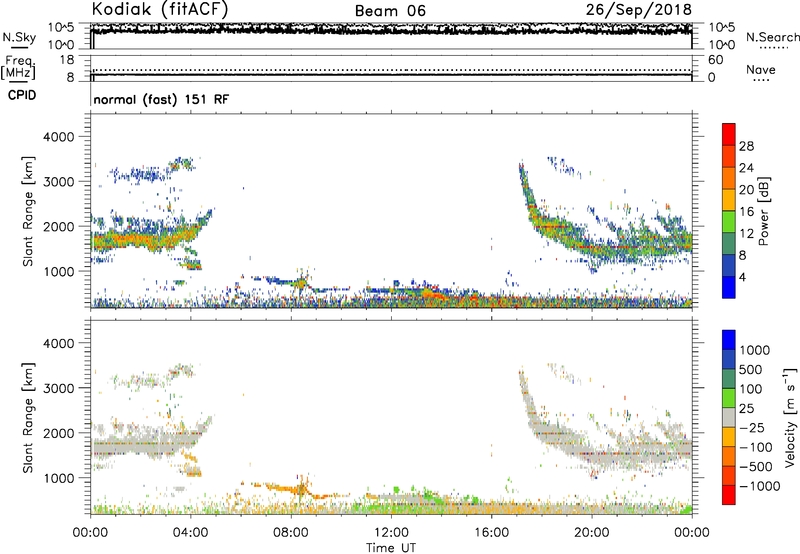This screenshot has width=800, height=554.
Task: Click the 'Beam 06' header label
Action: point(390,11)
